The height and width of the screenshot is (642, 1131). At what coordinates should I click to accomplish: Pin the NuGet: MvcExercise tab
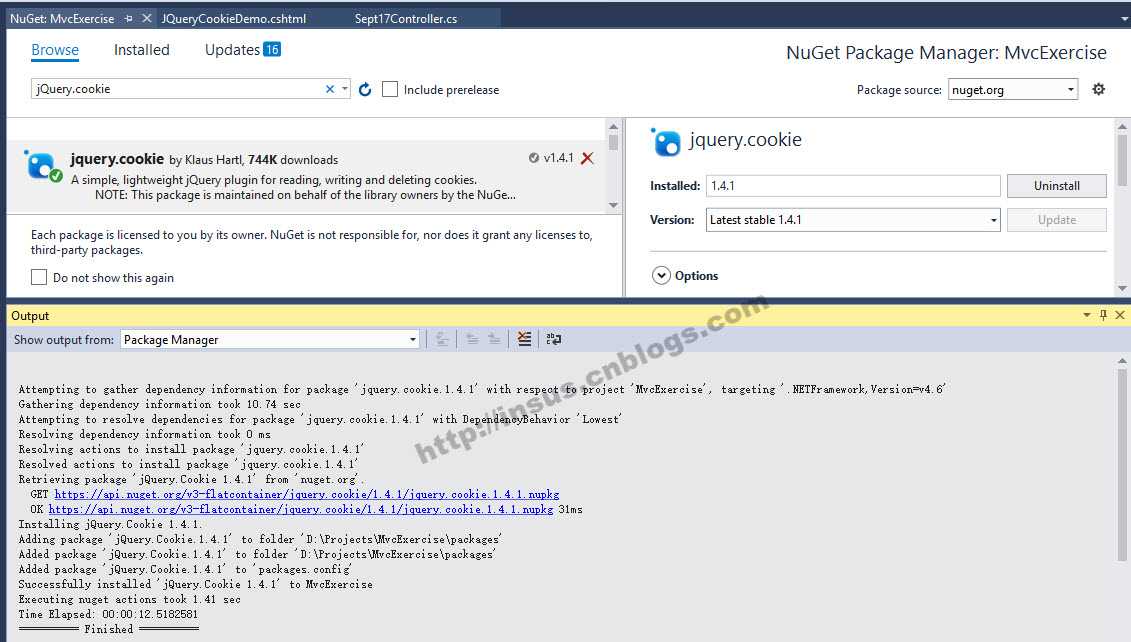128,18
